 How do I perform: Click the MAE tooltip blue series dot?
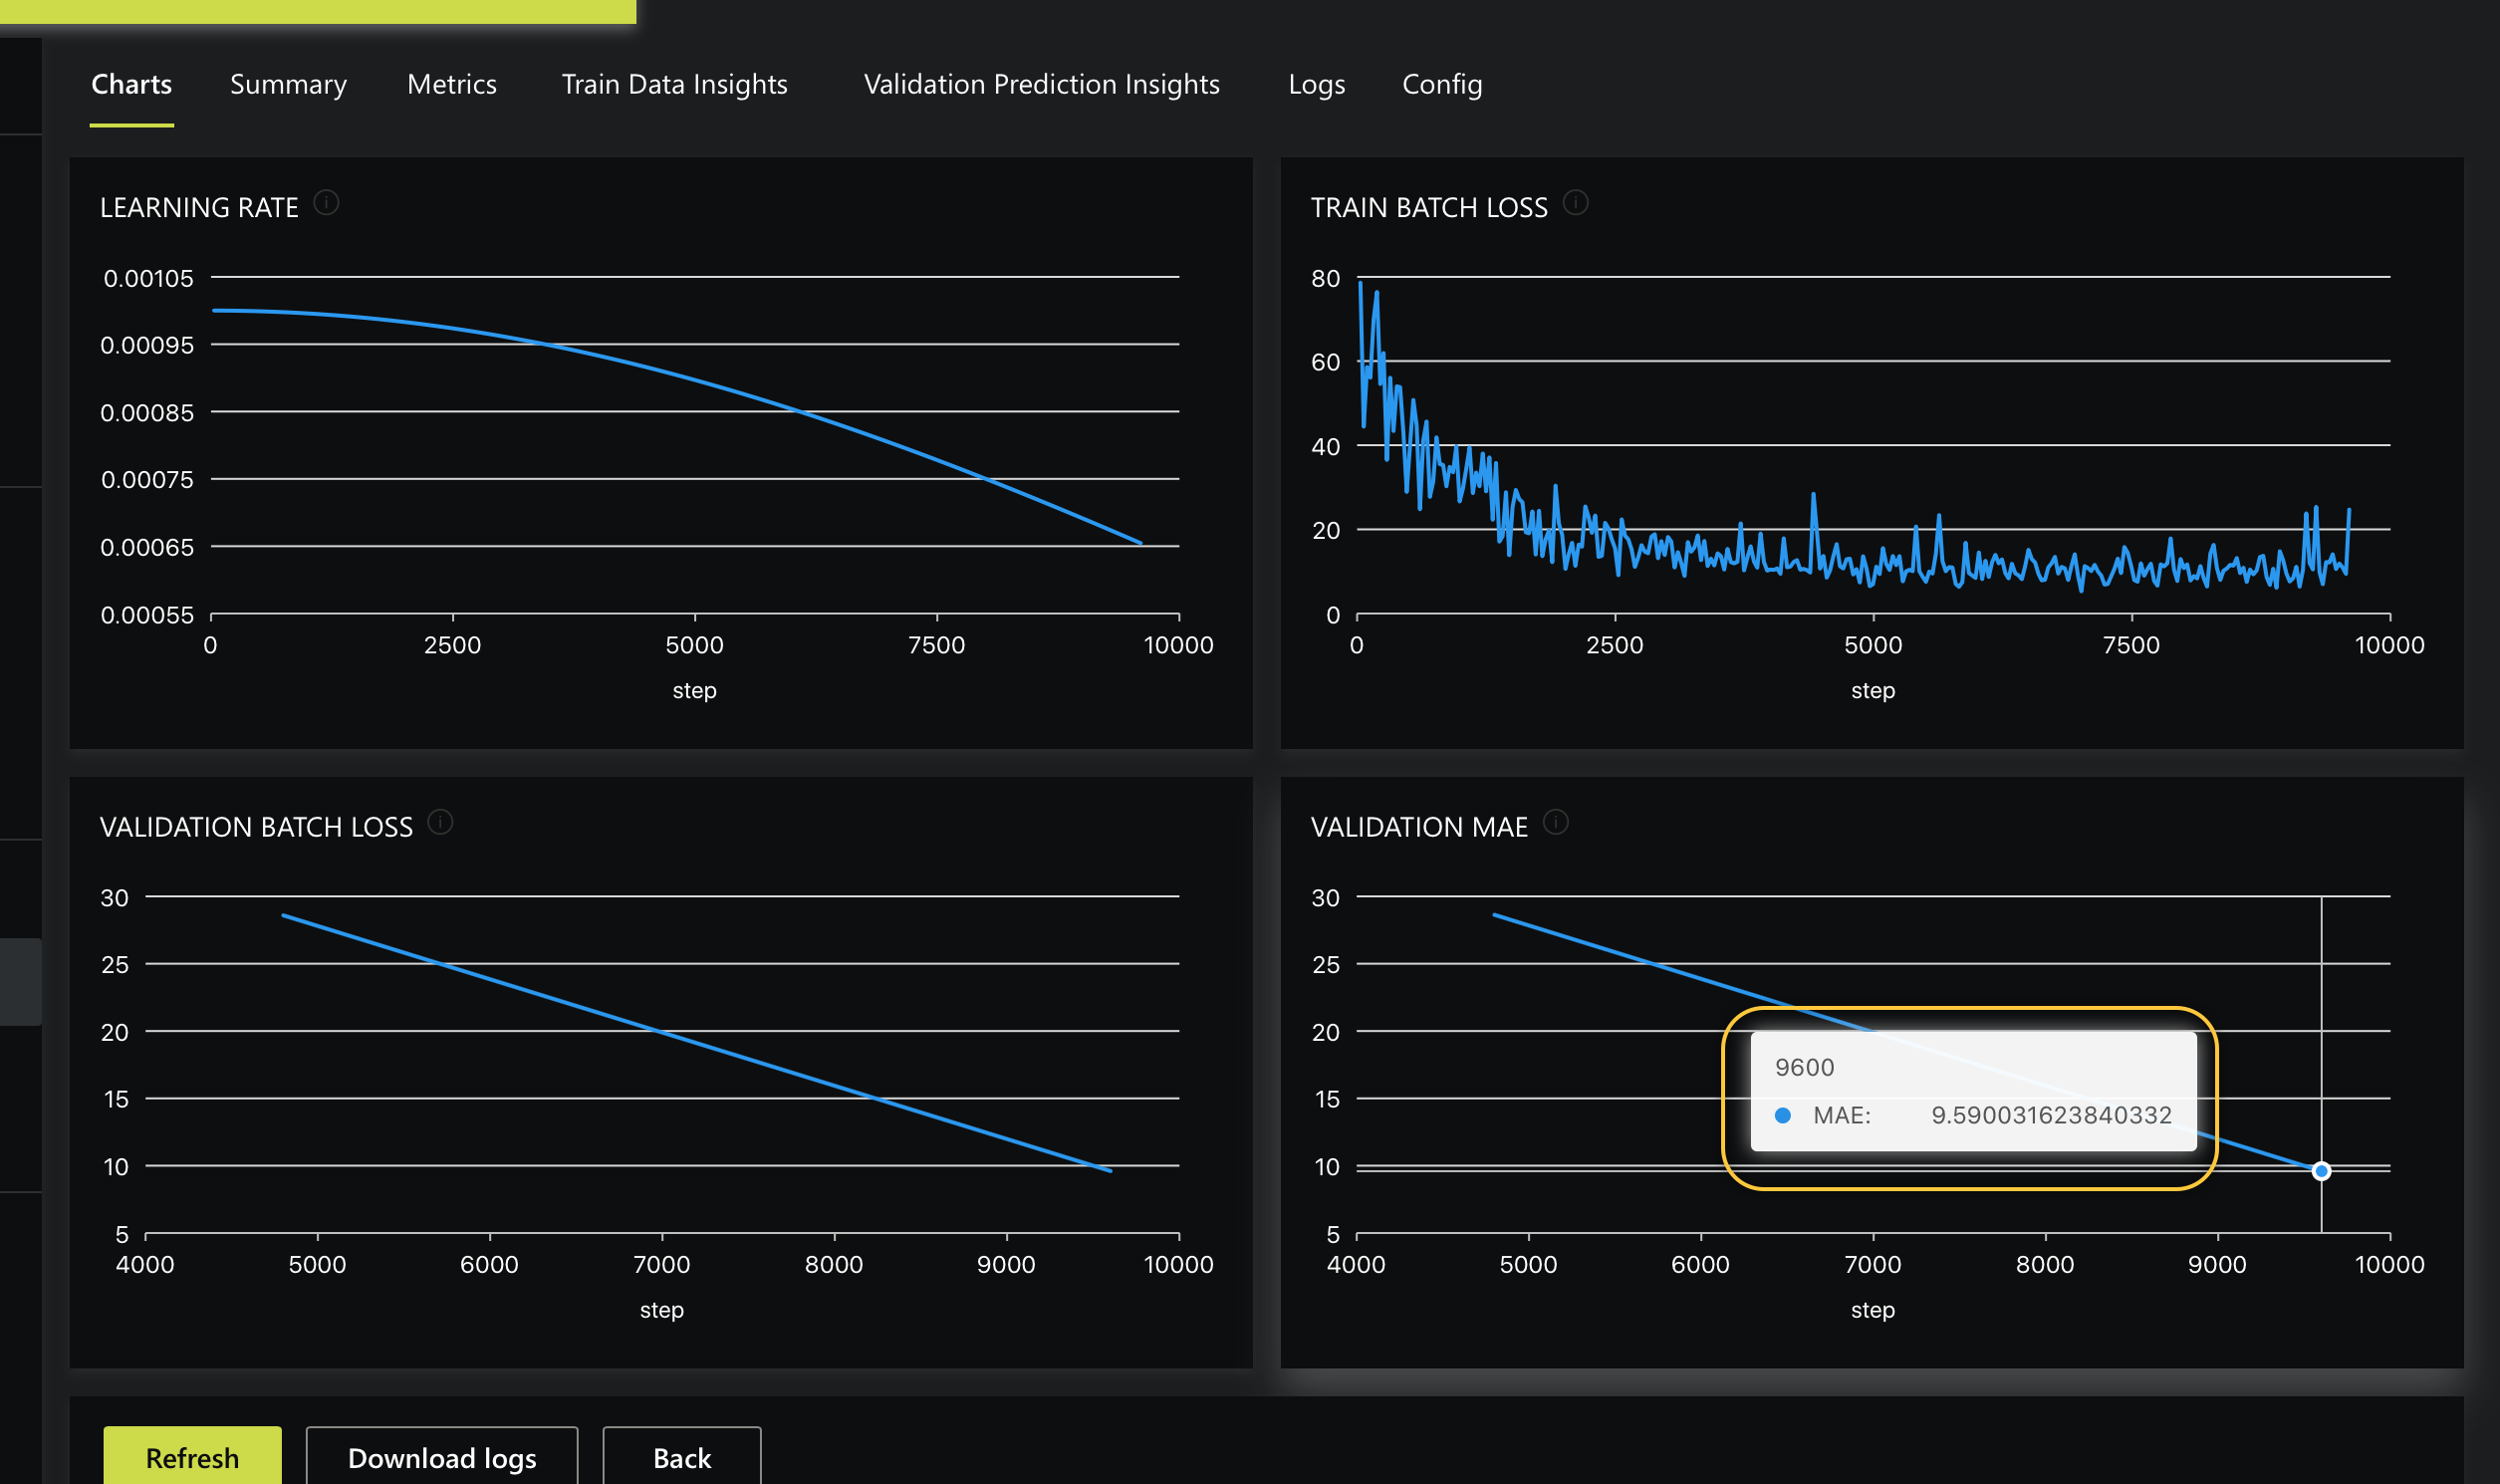point(1782,1115)
